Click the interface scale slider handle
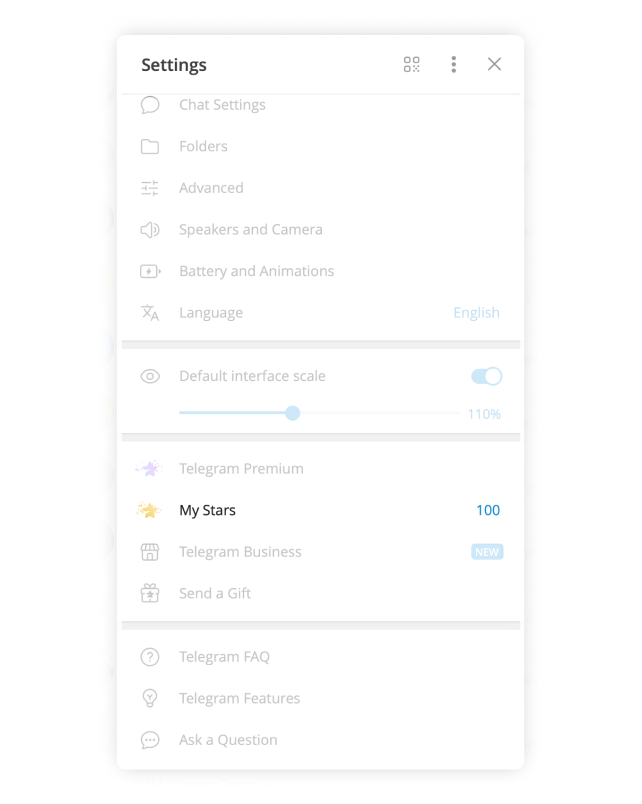 tap(292, 413)
